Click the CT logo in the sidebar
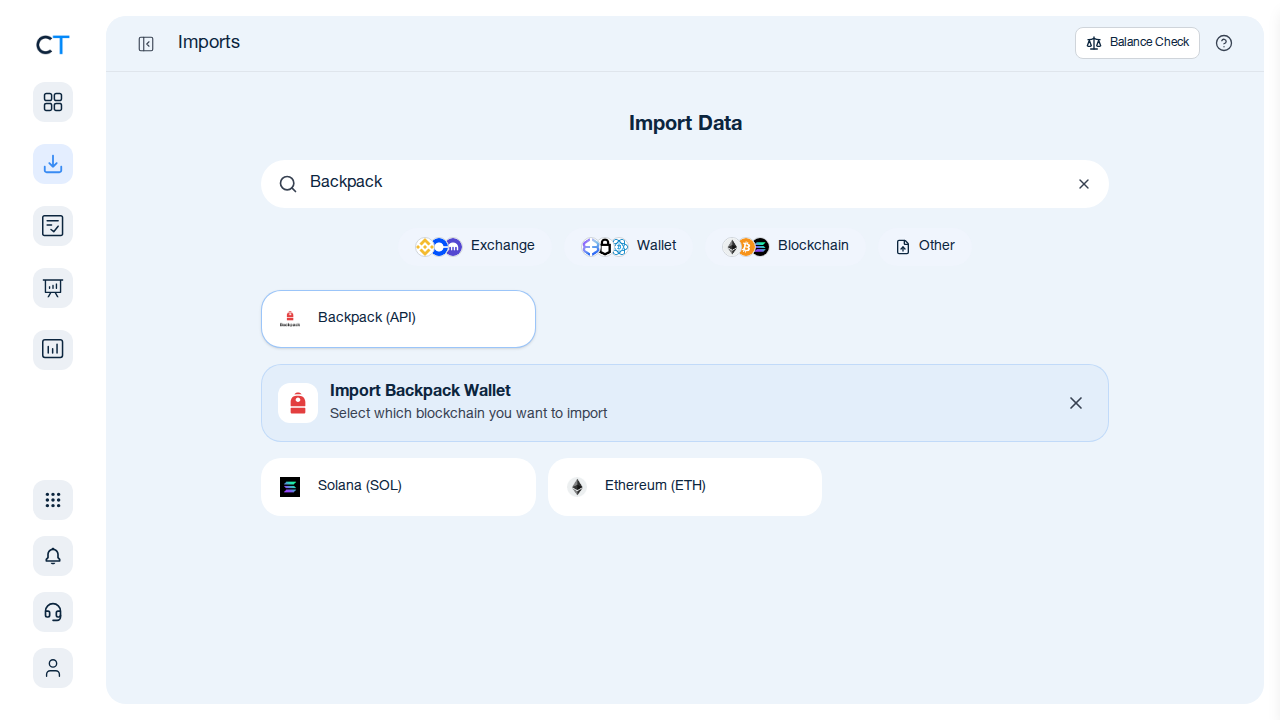Image resolution: width=1280 pixels, height=720 pixels. (x=53, y=45)
